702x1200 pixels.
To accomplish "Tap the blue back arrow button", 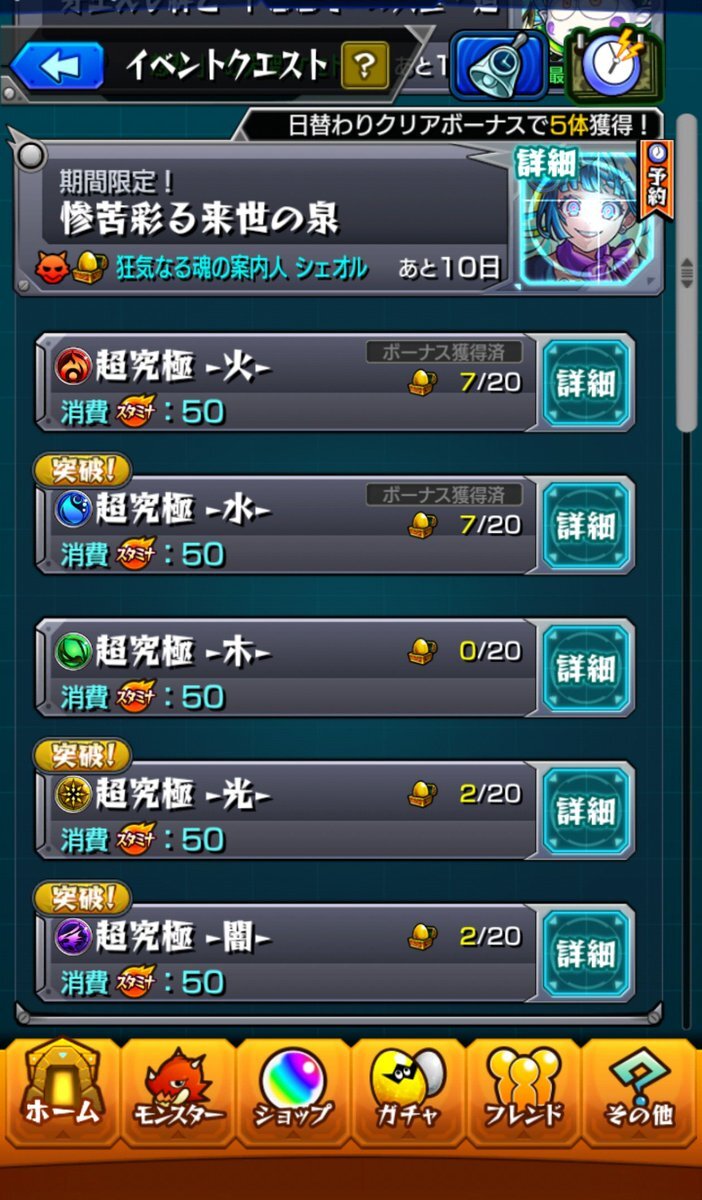I will [x=56, y=65].
